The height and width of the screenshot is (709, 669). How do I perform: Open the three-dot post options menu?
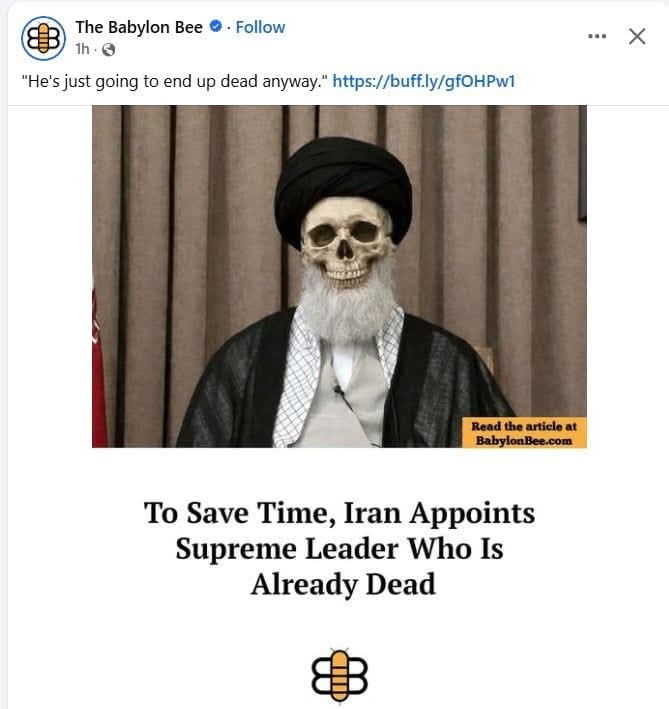[x=597, y=36]
